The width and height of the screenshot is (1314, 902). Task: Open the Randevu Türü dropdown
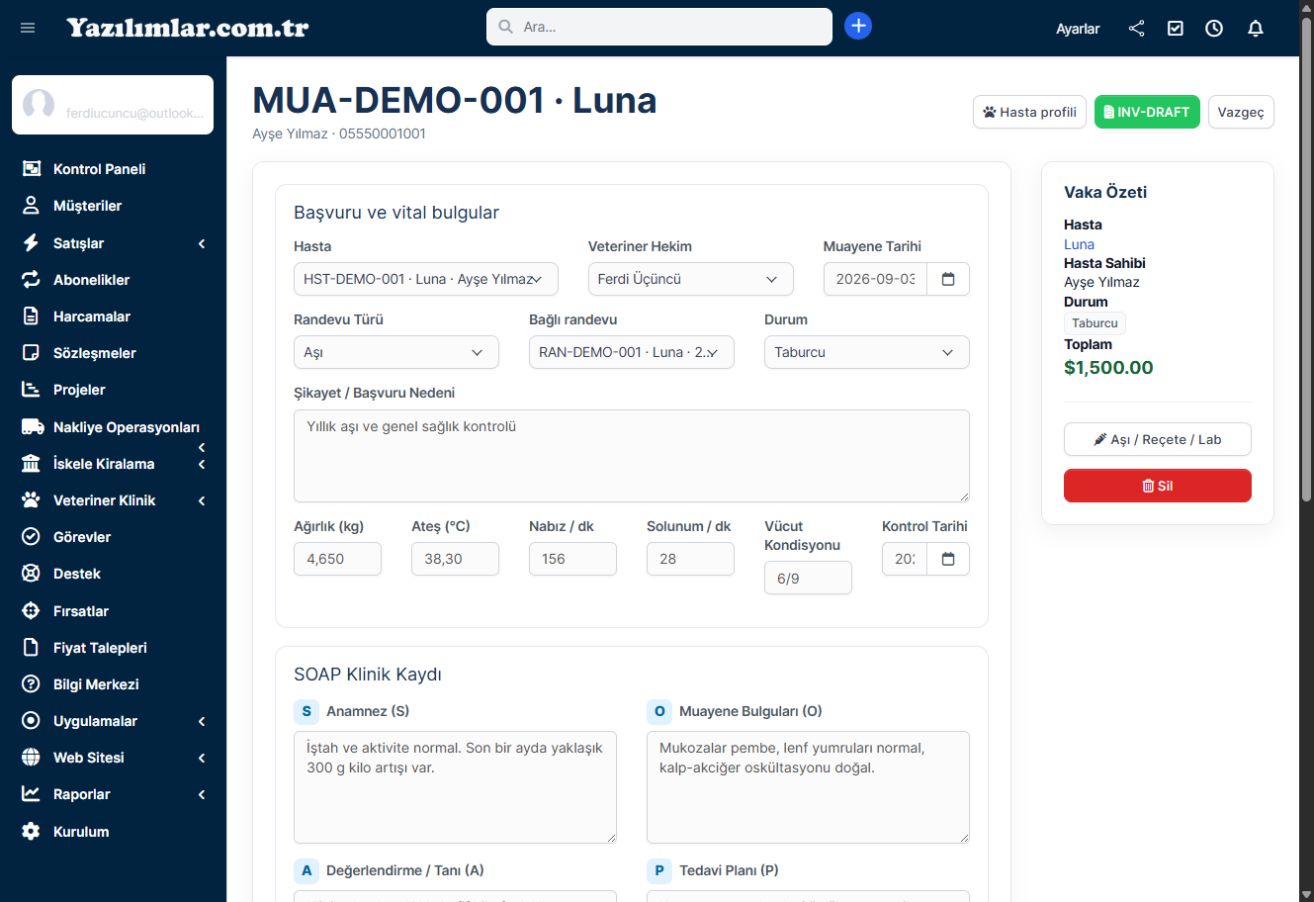[x=396, y=352]
